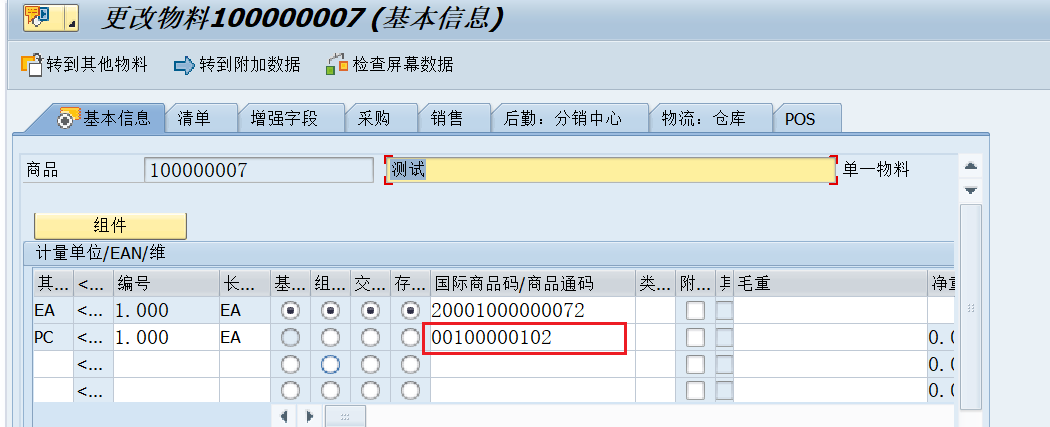Select 交 radio button in EA row

370,311
